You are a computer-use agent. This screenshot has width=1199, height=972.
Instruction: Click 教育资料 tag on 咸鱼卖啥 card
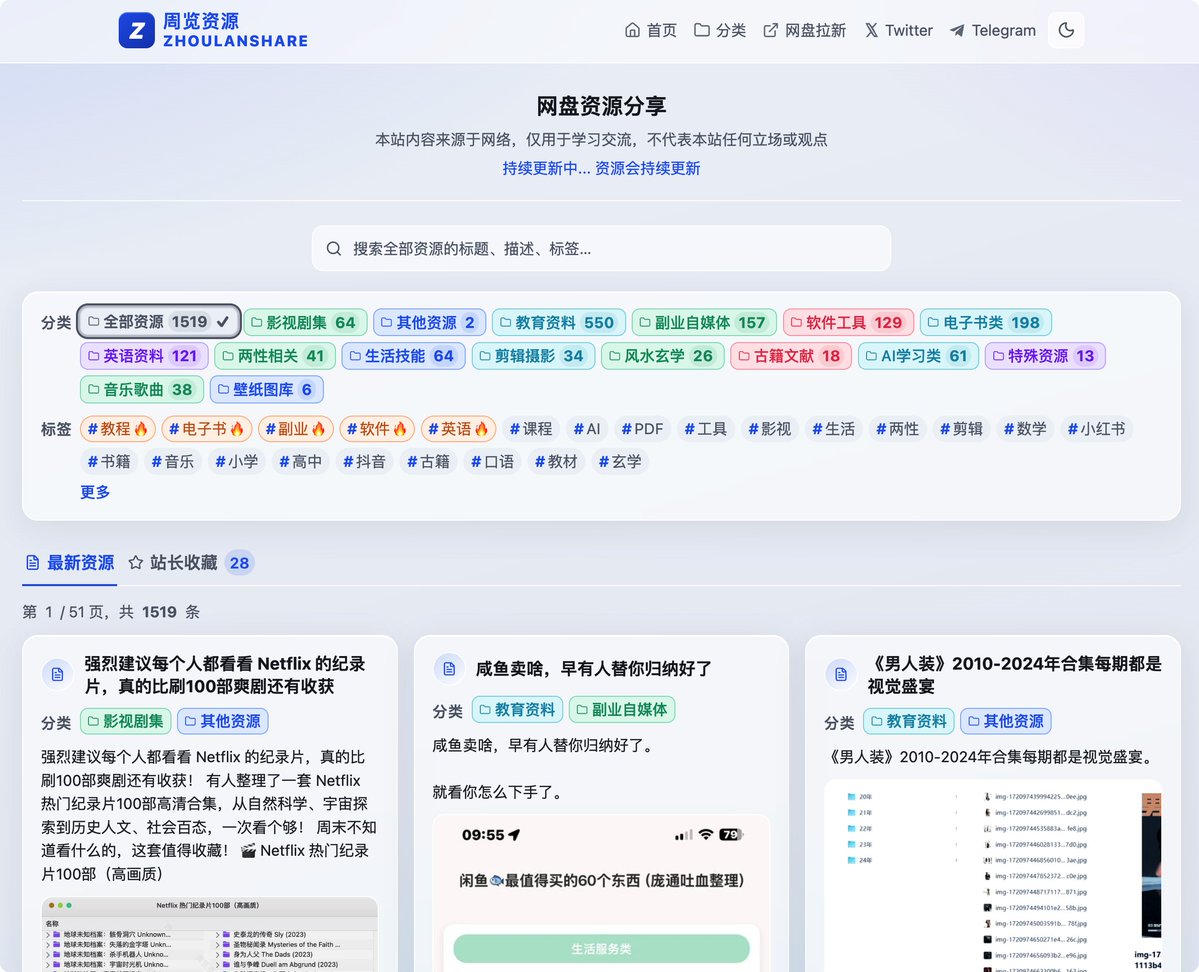tap(518, 710)
